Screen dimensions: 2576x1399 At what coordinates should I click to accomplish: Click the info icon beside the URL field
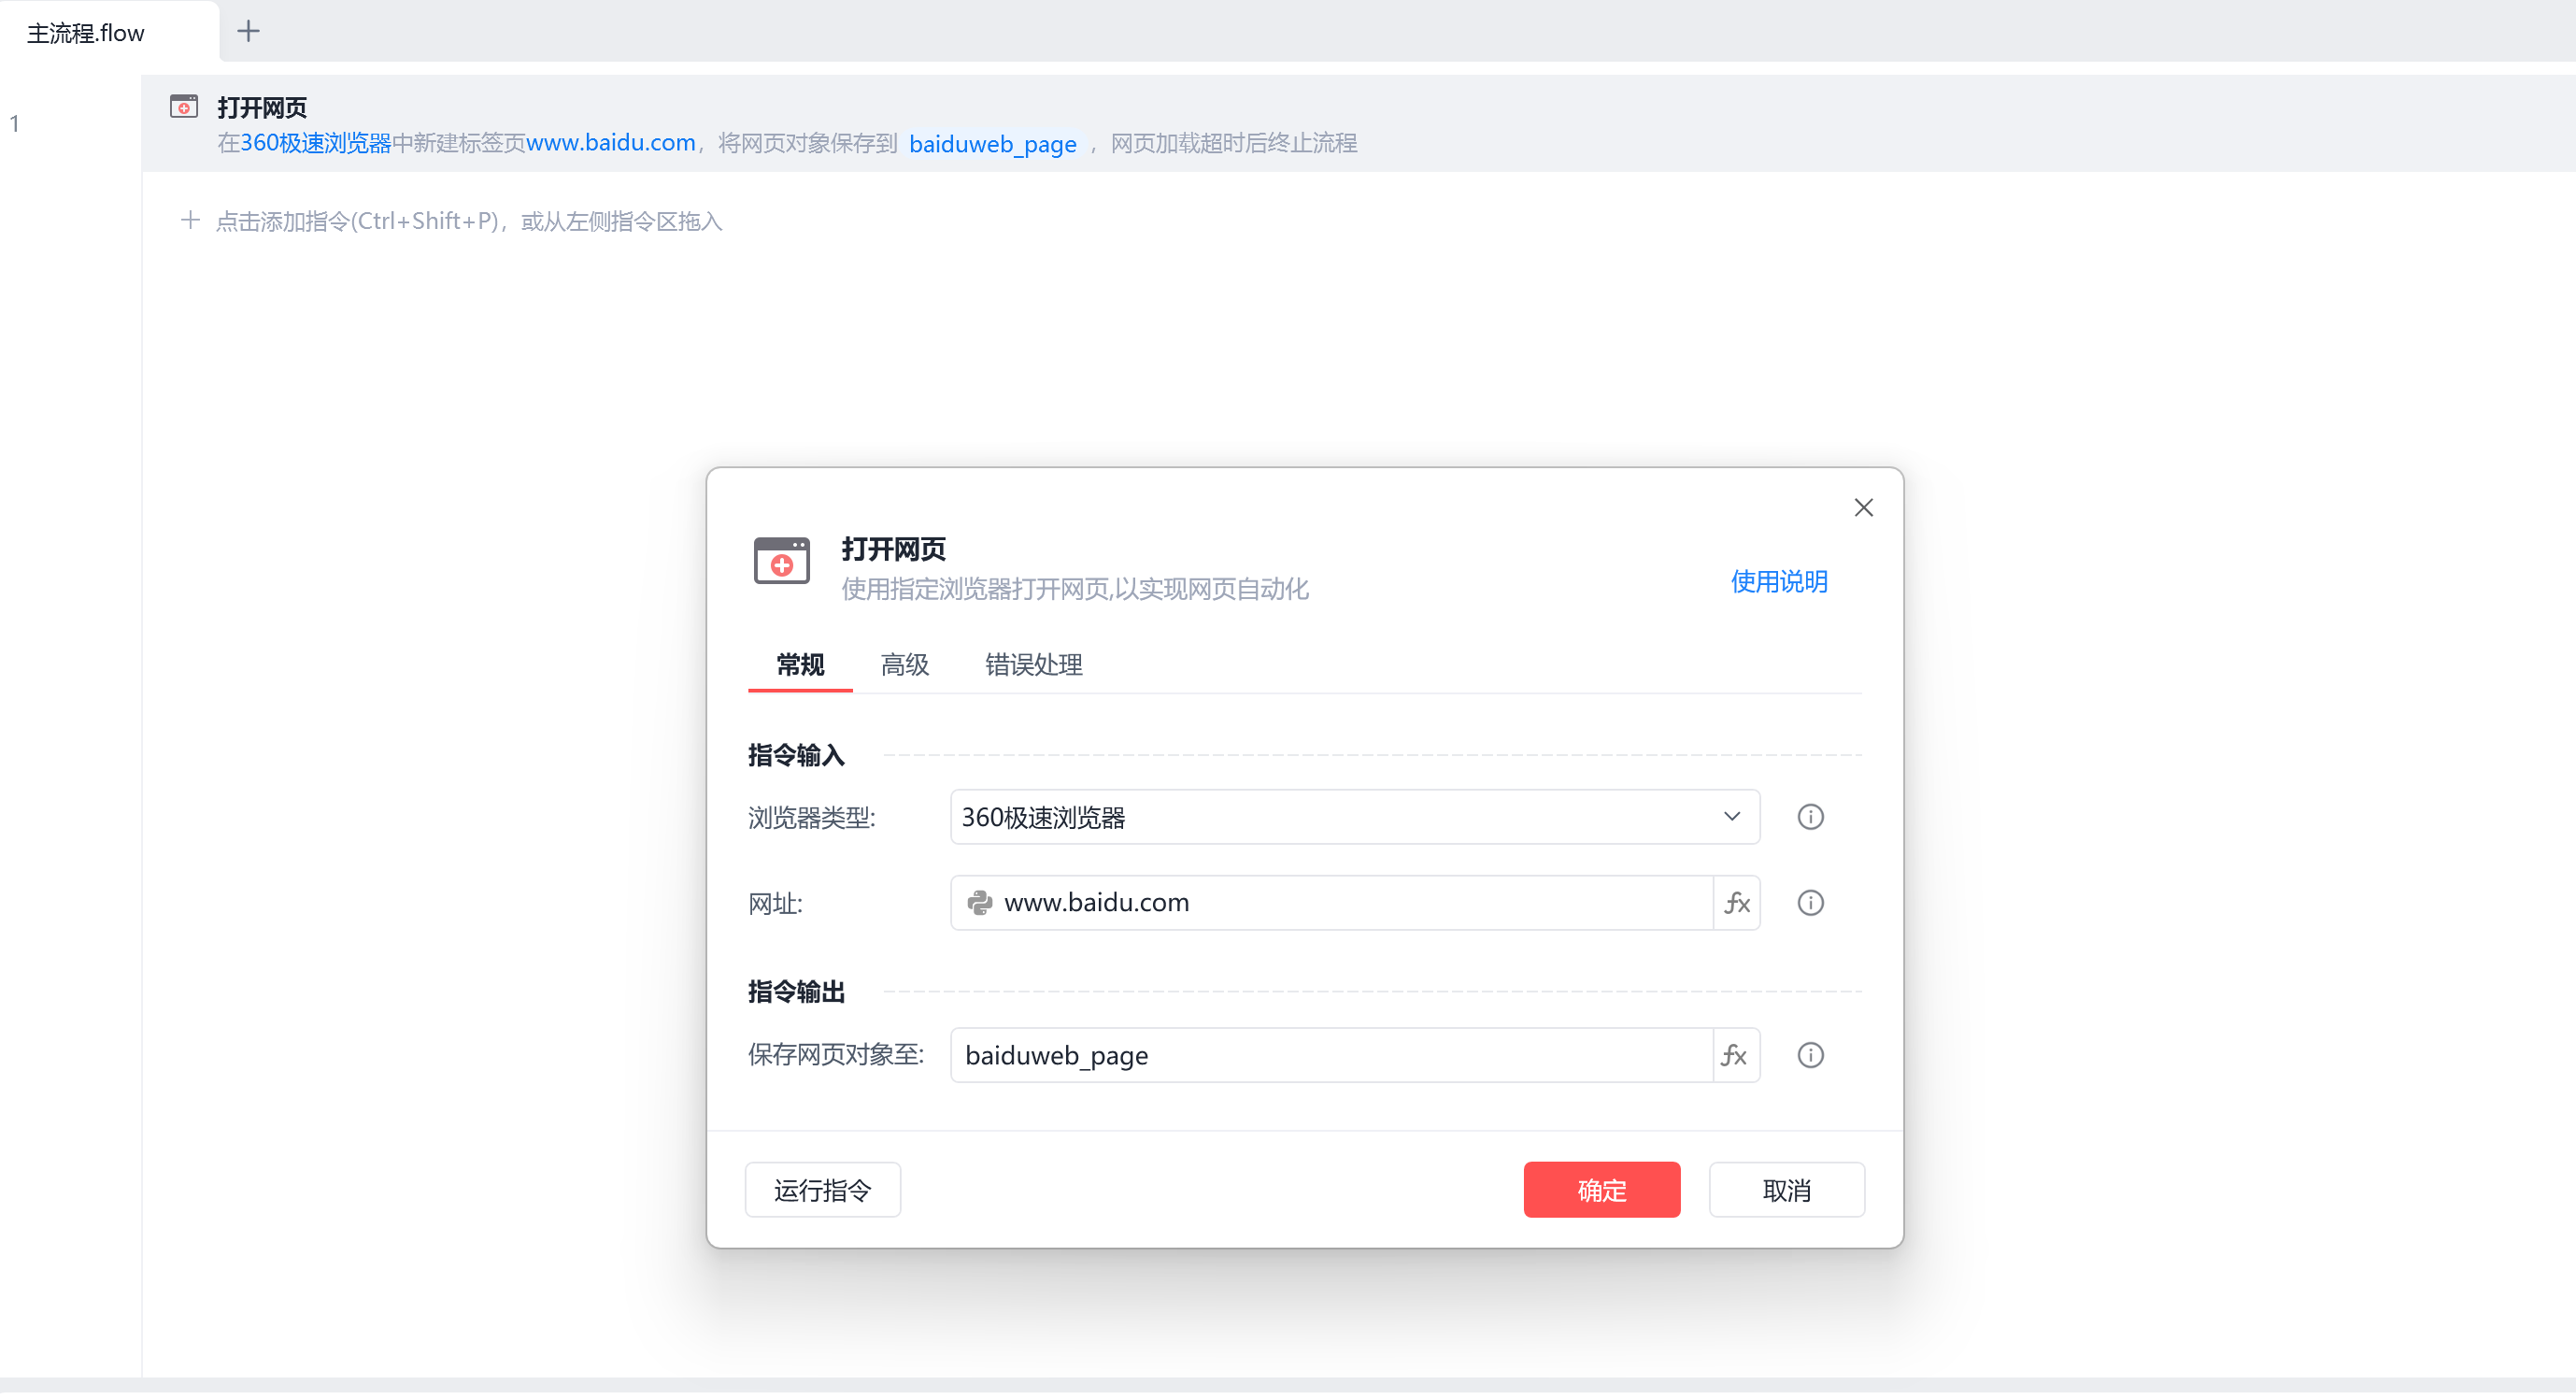[x=1811, y=905]
